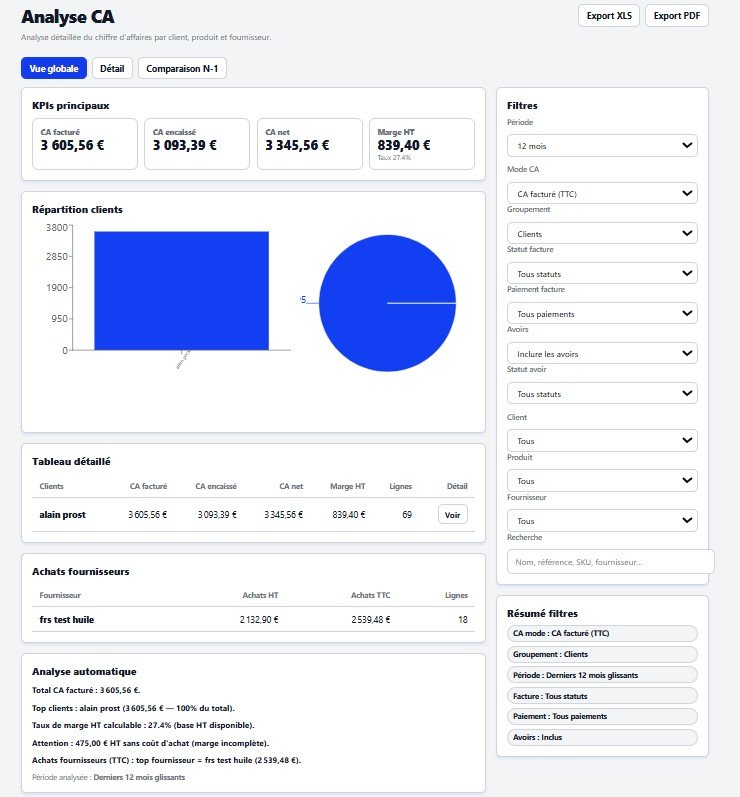
Task: Click the Marge HT KPI card
Action: click(x=421, y=144)
